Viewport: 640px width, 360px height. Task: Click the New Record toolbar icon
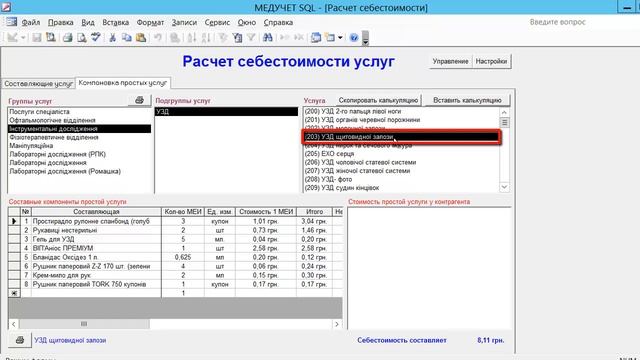(284, 38)
